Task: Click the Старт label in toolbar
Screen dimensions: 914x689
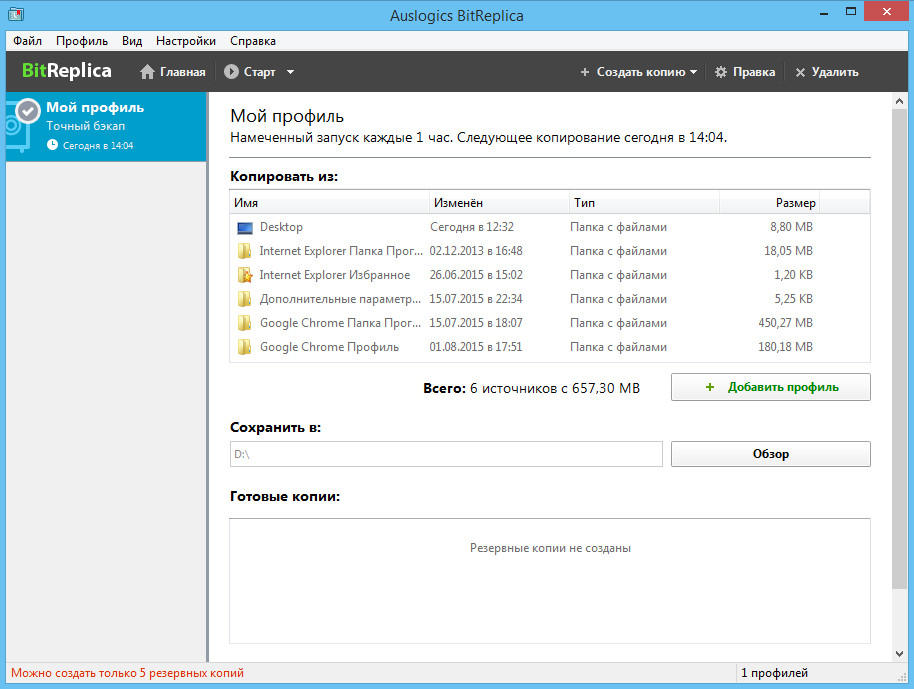Action: point(259,72)
